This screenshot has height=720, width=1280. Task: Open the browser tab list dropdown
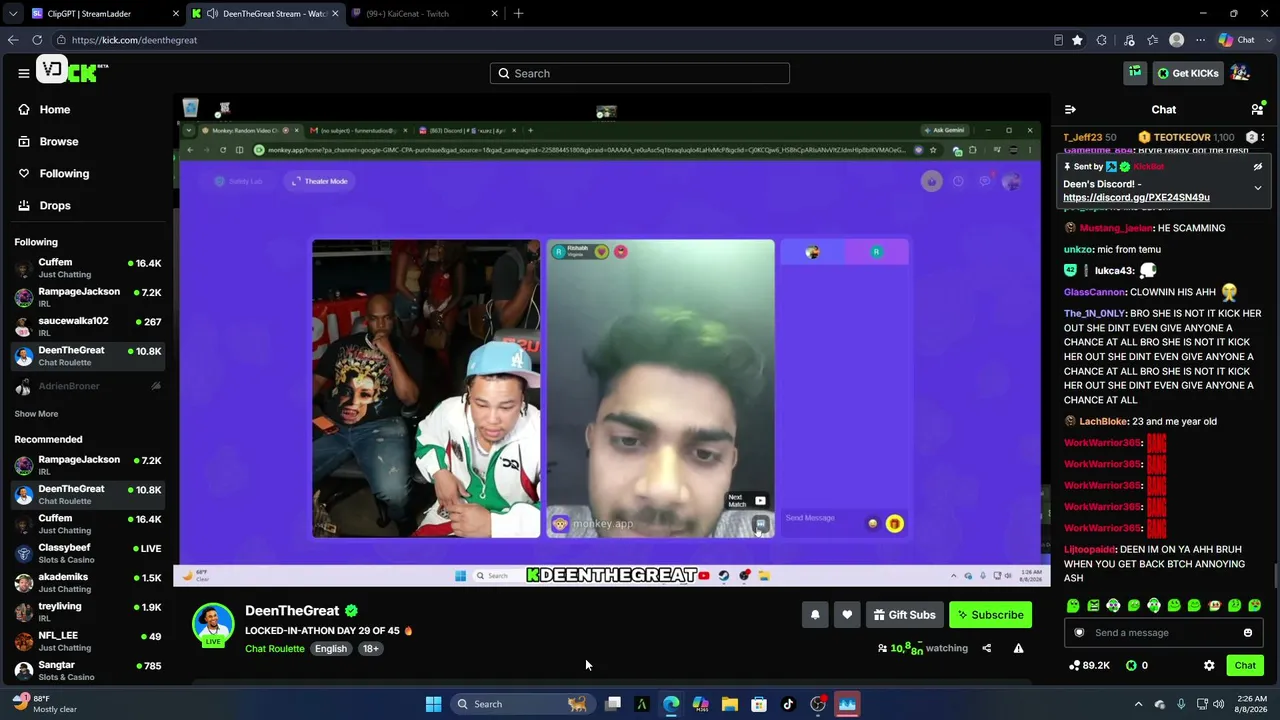click(x=13, y=14)
